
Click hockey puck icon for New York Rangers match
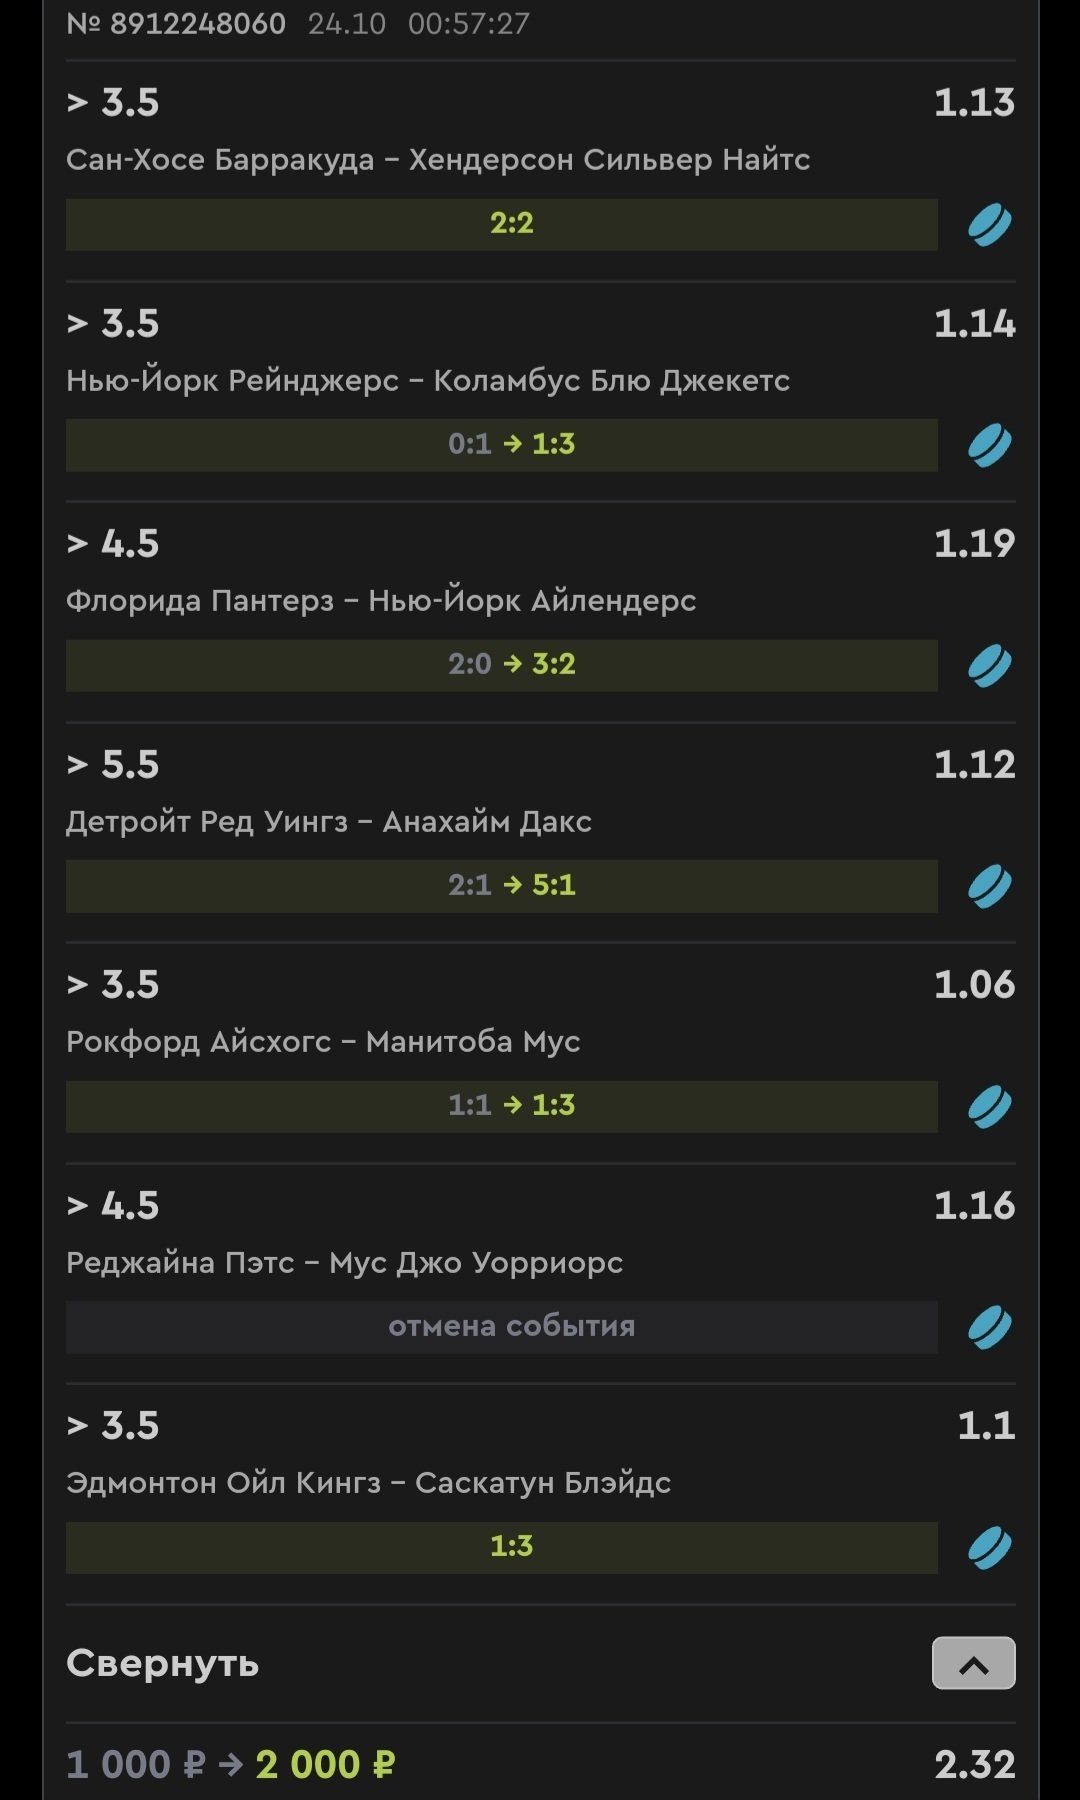point(989,445)
